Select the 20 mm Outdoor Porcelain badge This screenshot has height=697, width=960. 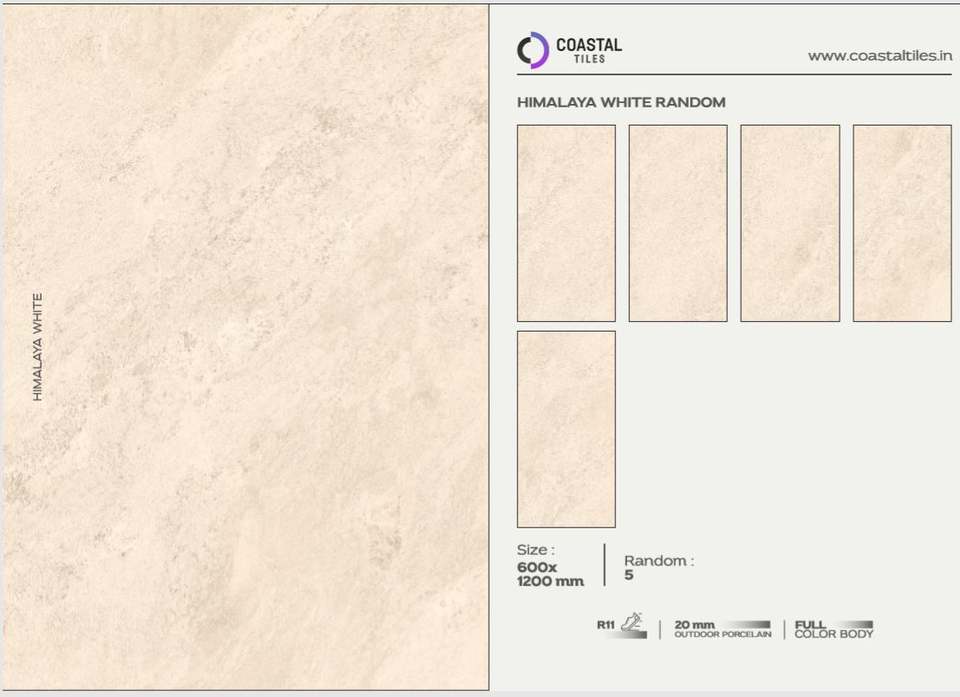click(x=722, y=629)
